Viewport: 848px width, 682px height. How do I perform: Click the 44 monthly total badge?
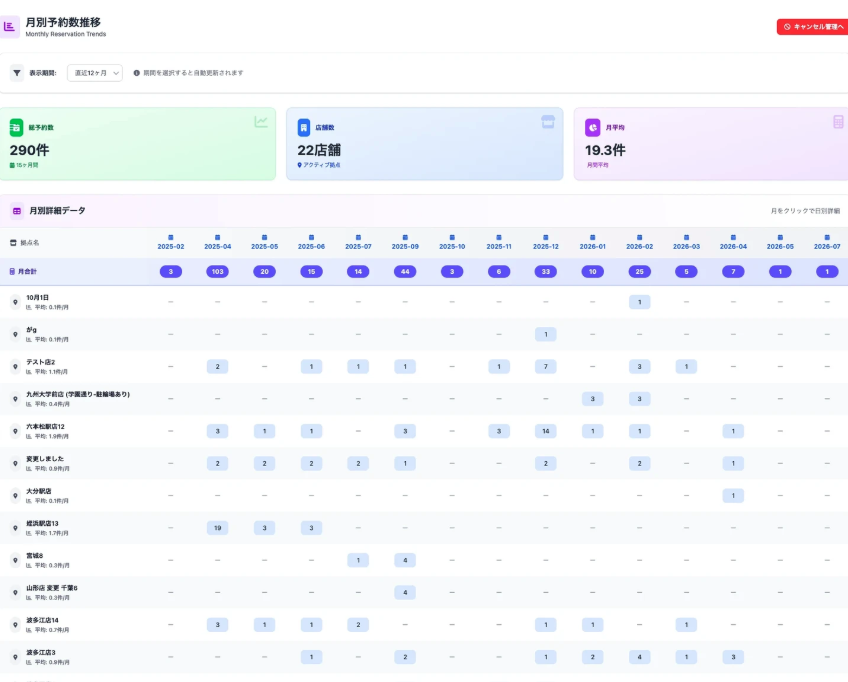pos(405,272)
